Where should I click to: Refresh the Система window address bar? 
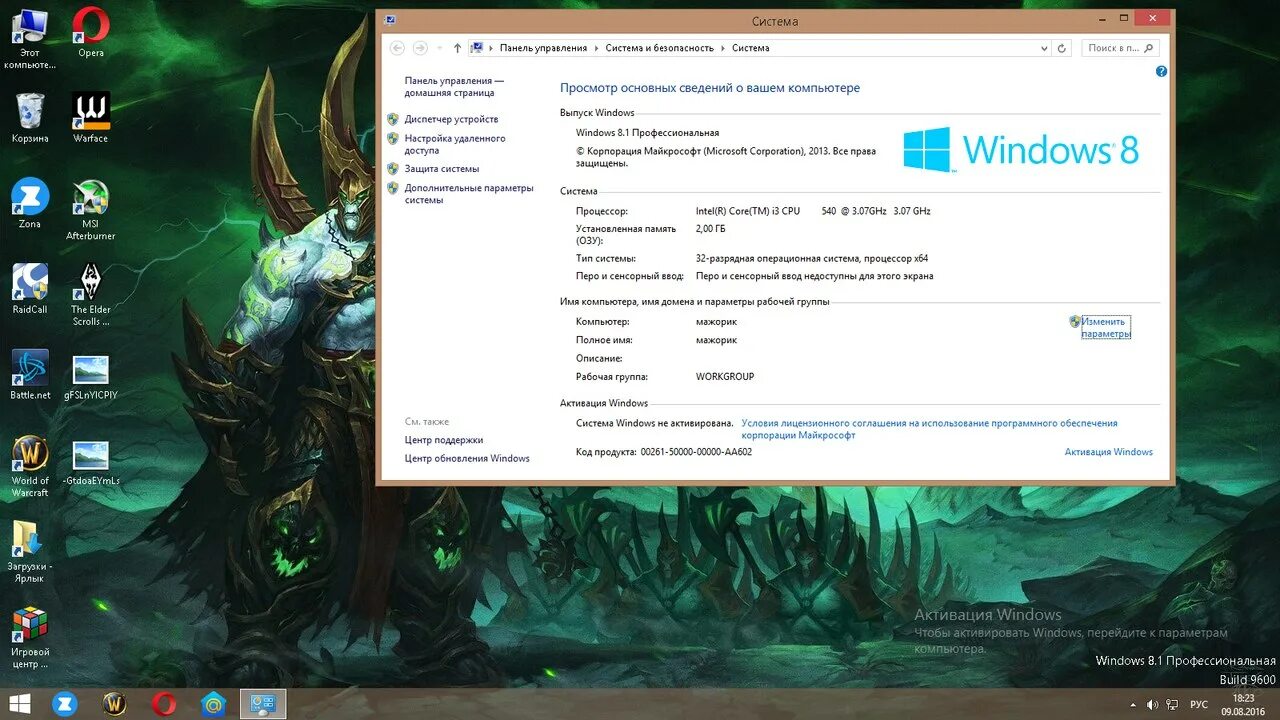(1062, 48)
